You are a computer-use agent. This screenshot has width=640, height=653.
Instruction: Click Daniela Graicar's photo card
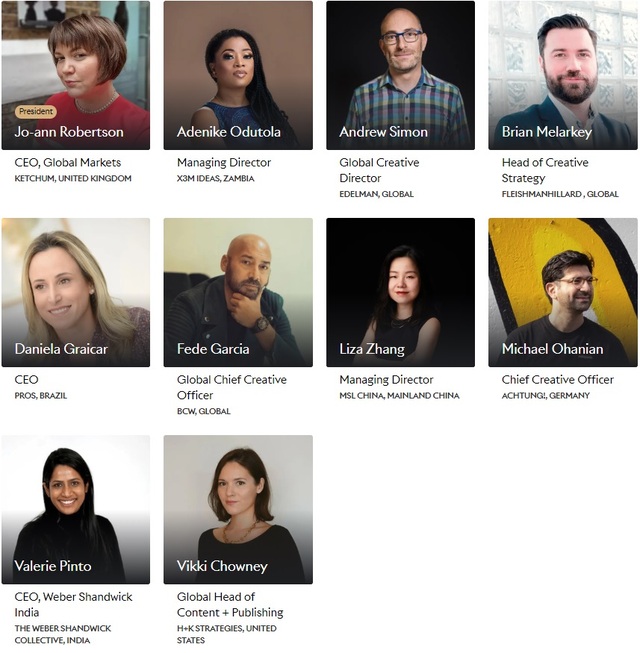76,292
